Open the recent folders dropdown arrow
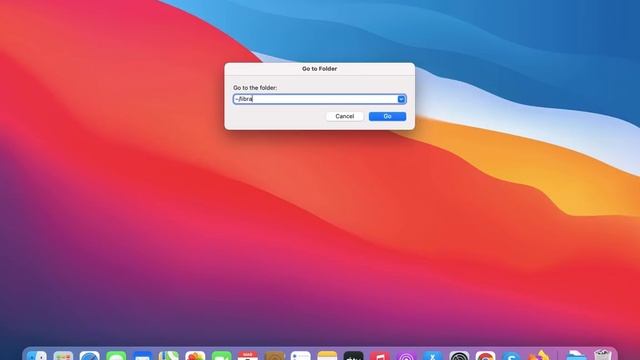This screenshot has height=360, width=640. click(401, 99)
